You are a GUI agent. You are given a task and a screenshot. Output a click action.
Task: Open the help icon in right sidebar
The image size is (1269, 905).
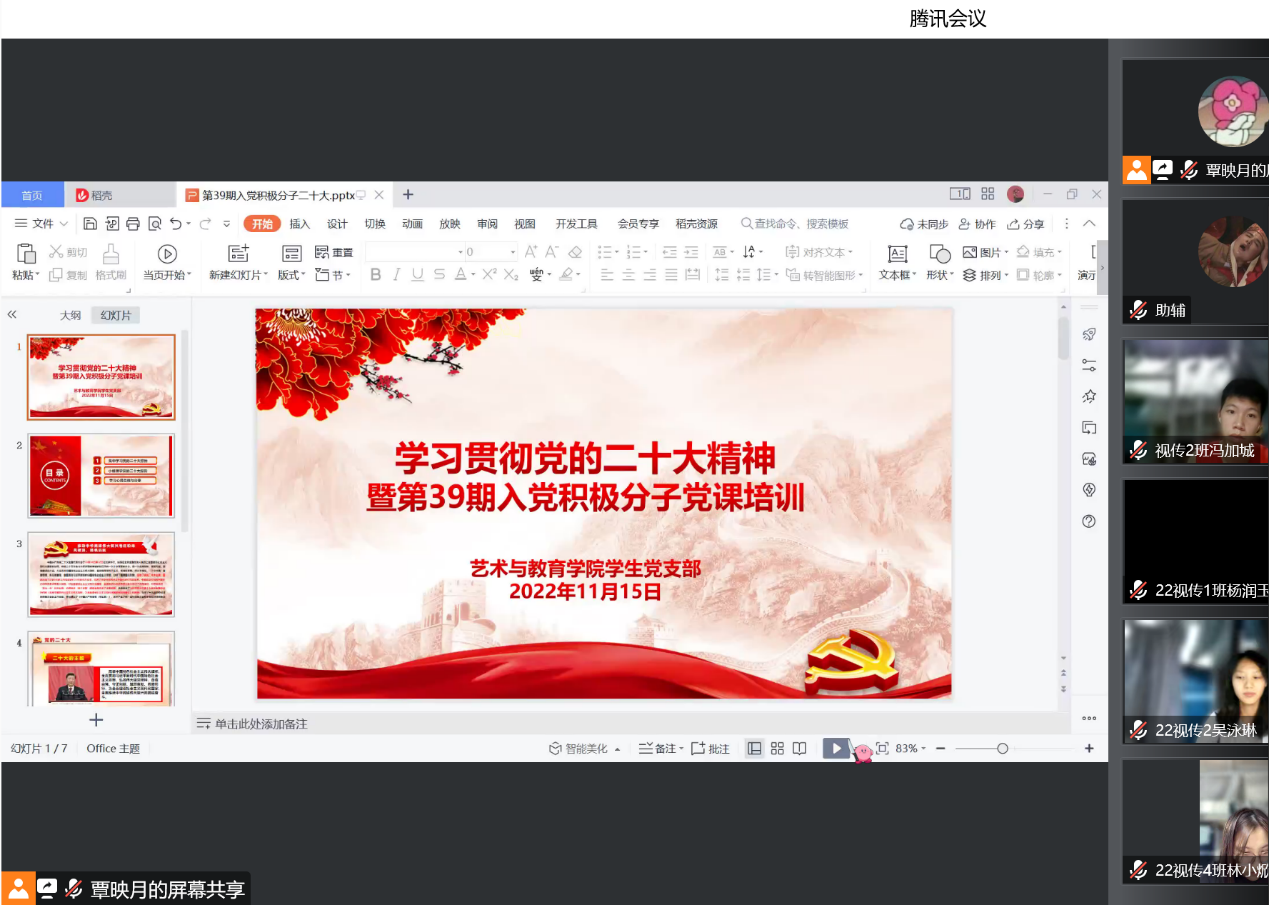tap(1089, 521)
